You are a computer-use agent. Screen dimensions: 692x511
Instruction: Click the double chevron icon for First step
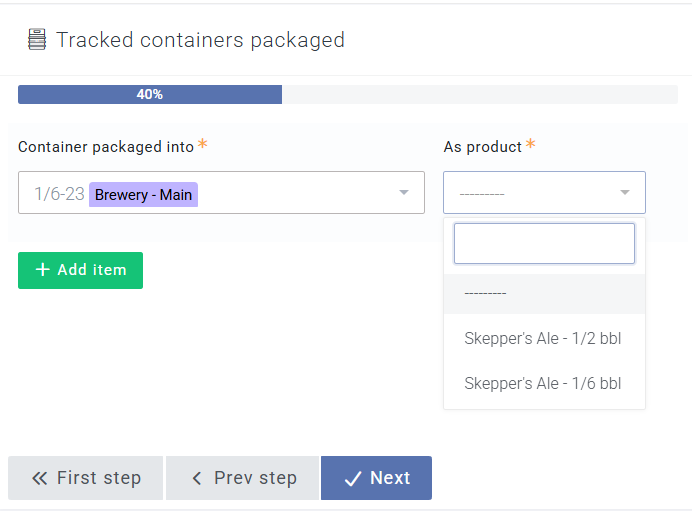(39, 478)
